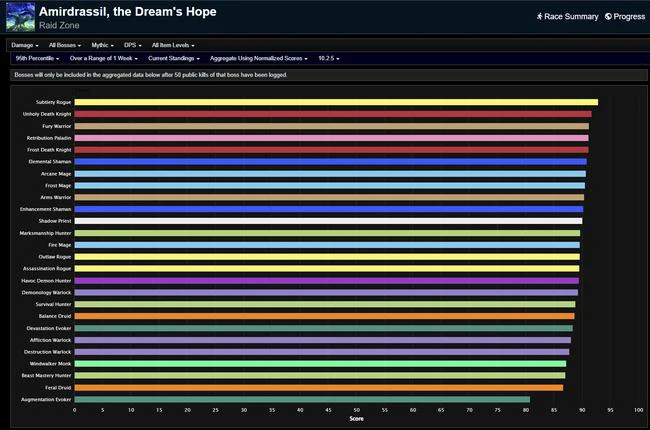Select the Feral Druid bar
The image size is (650, 430).
point(319,388)
